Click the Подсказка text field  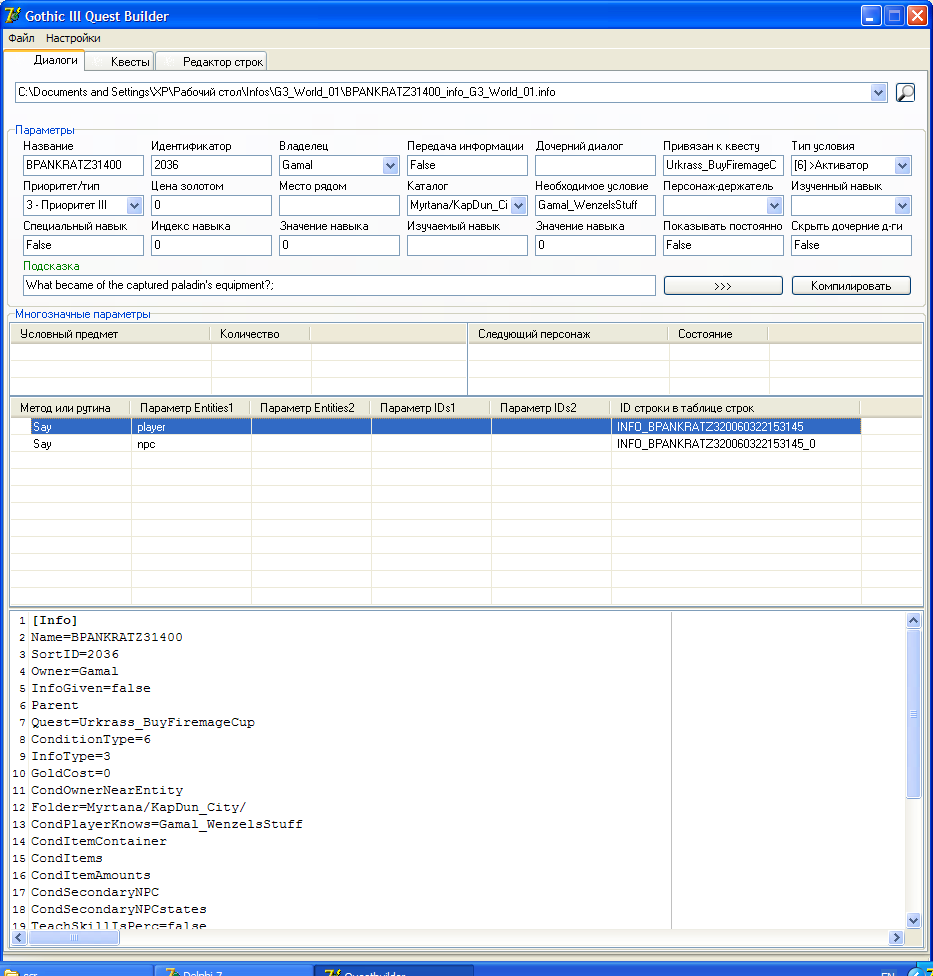coord(339,286)
